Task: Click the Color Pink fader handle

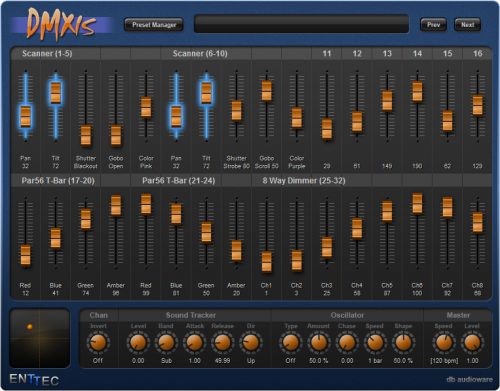Action: [146, 107]
